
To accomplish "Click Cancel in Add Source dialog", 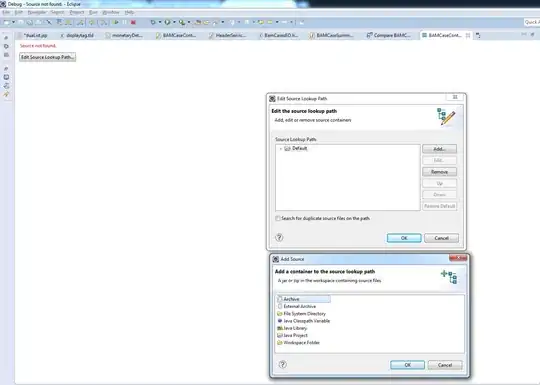I will pos(445,365).
